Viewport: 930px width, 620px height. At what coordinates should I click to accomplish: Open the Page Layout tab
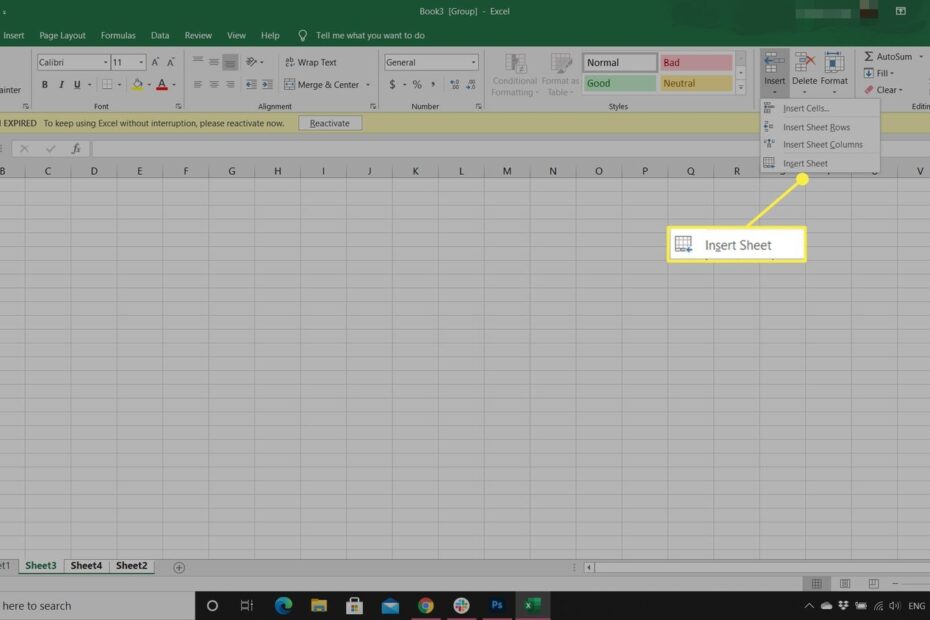[62, 36]
